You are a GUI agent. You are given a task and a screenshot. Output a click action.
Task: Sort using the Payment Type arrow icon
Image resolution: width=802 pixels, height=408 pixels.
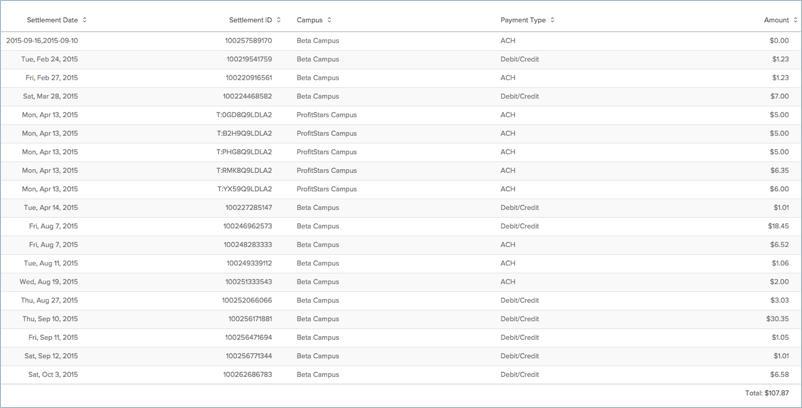coord(552,20)
